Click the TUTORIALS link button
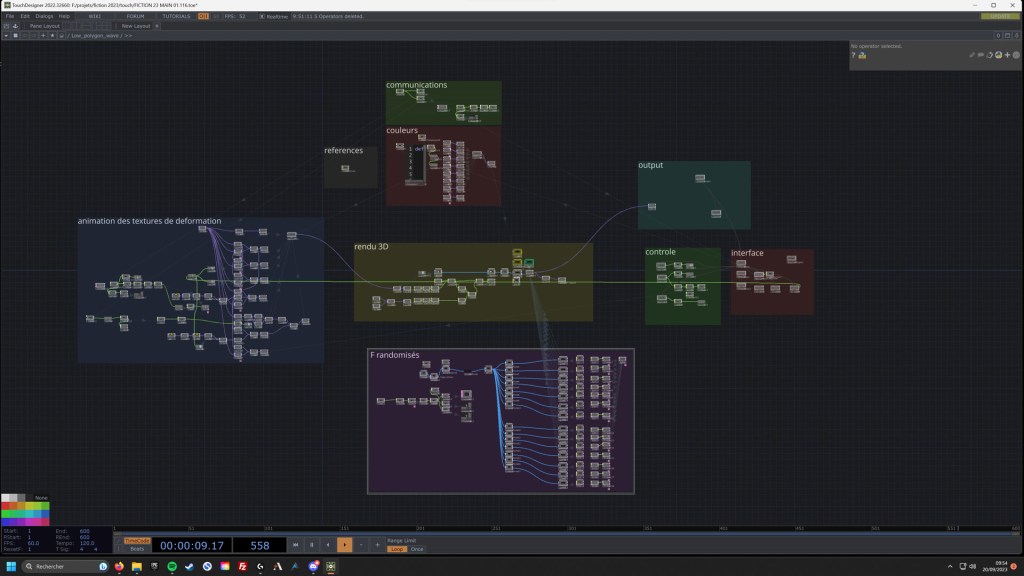 pyautogui.click(x=177, y=16)
